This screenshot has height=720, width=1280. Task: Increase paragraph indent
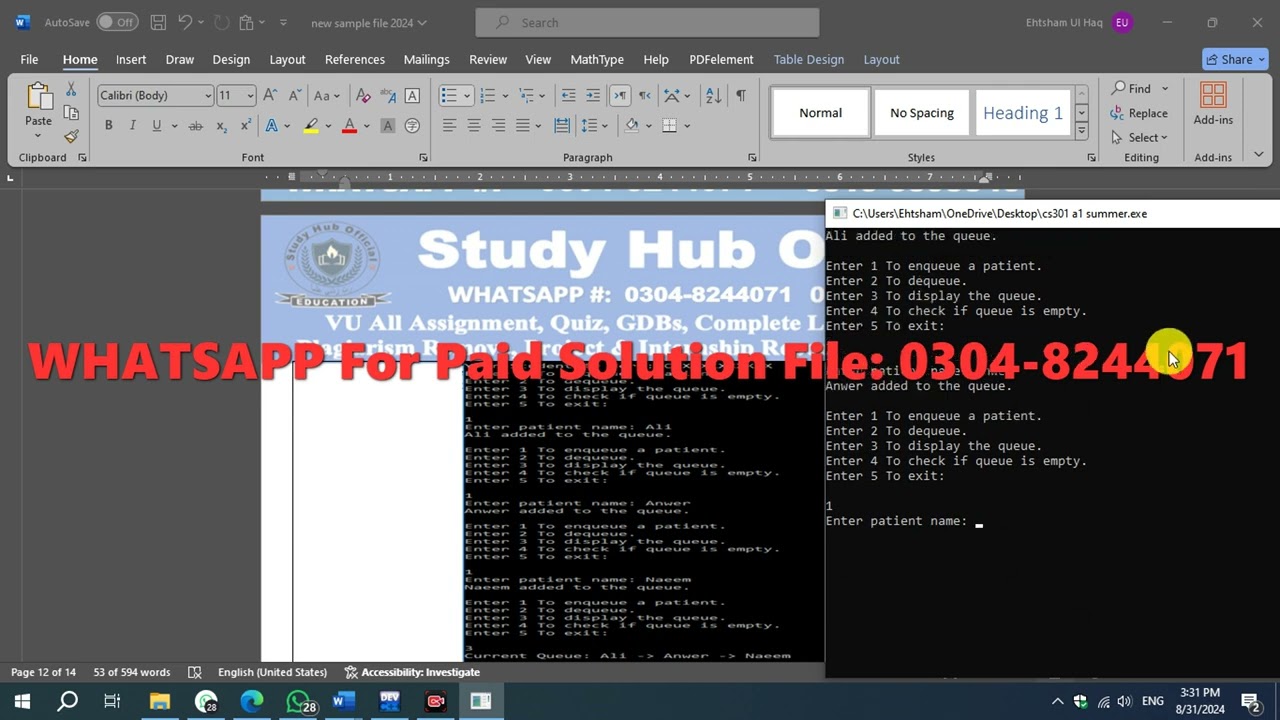tap(593, 96)
